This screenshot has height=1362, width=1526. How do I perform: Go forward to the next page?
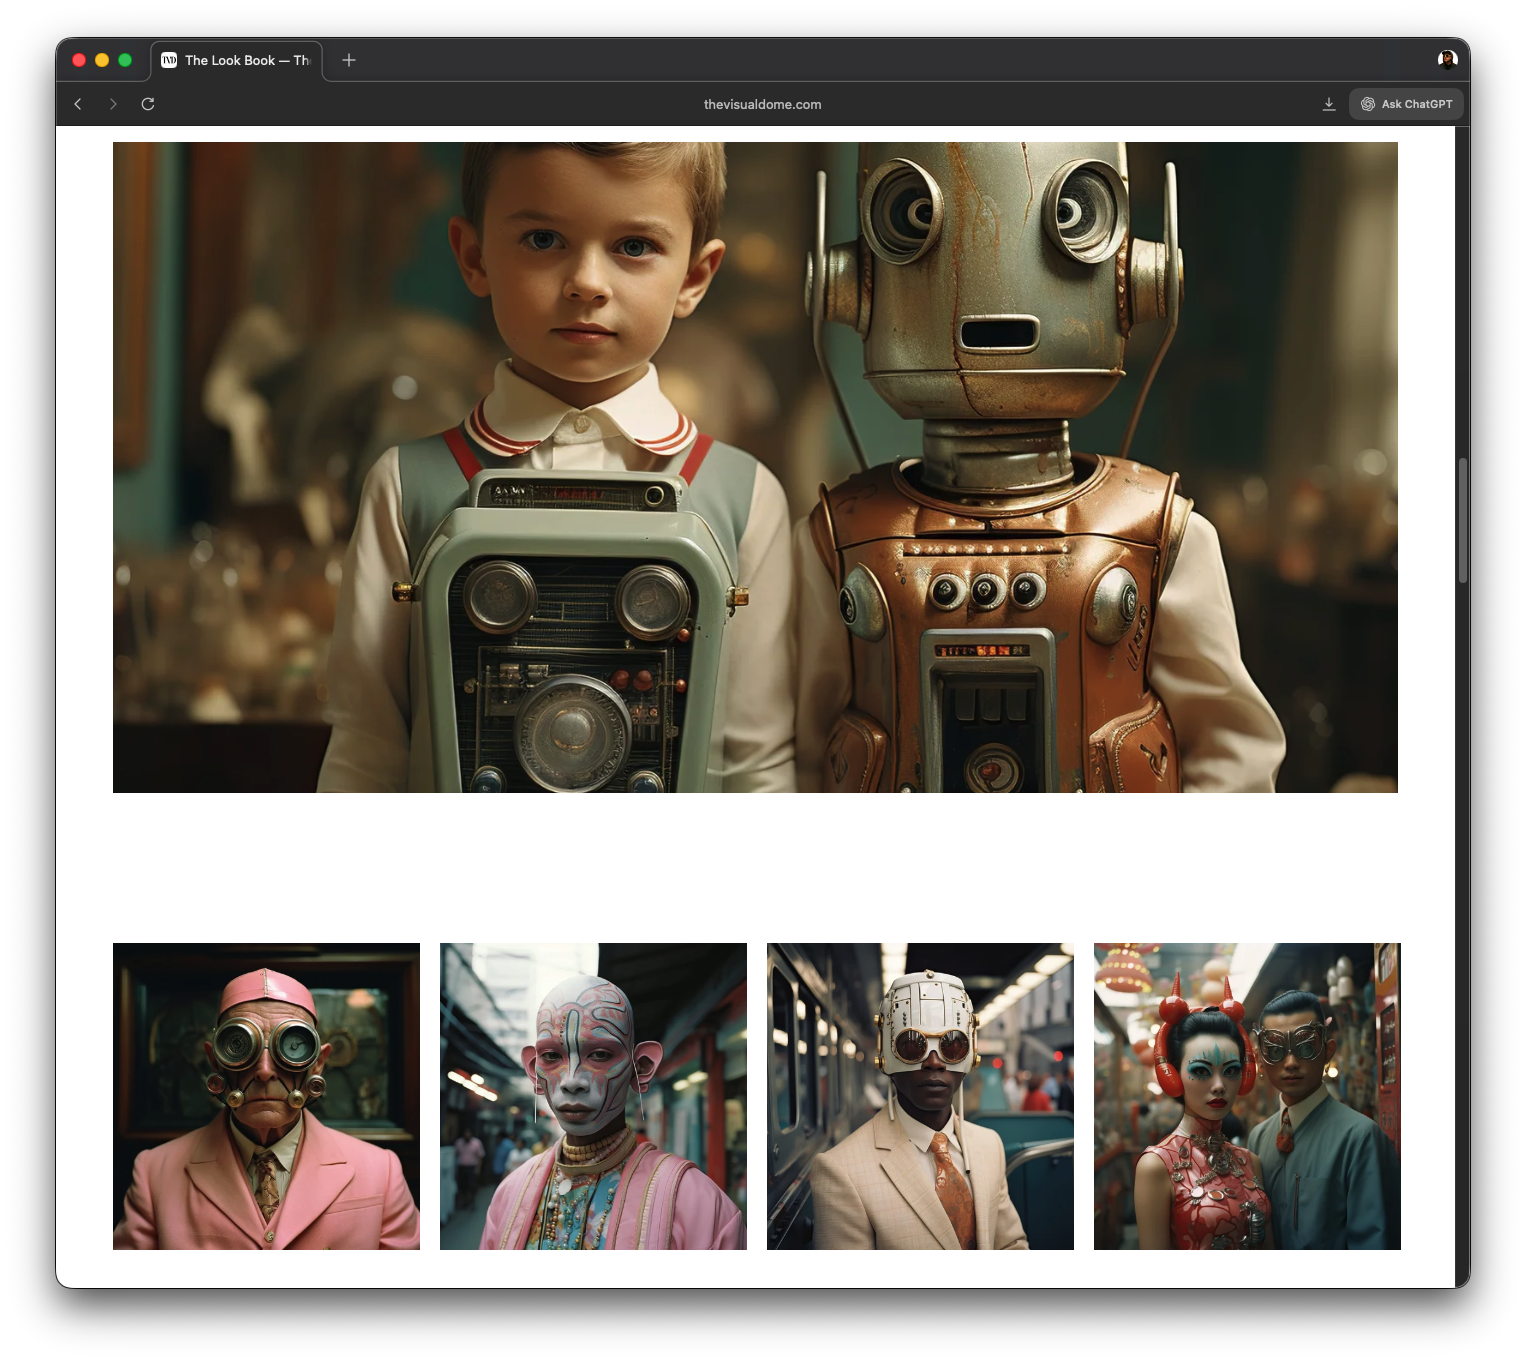[x=113, y=104]
